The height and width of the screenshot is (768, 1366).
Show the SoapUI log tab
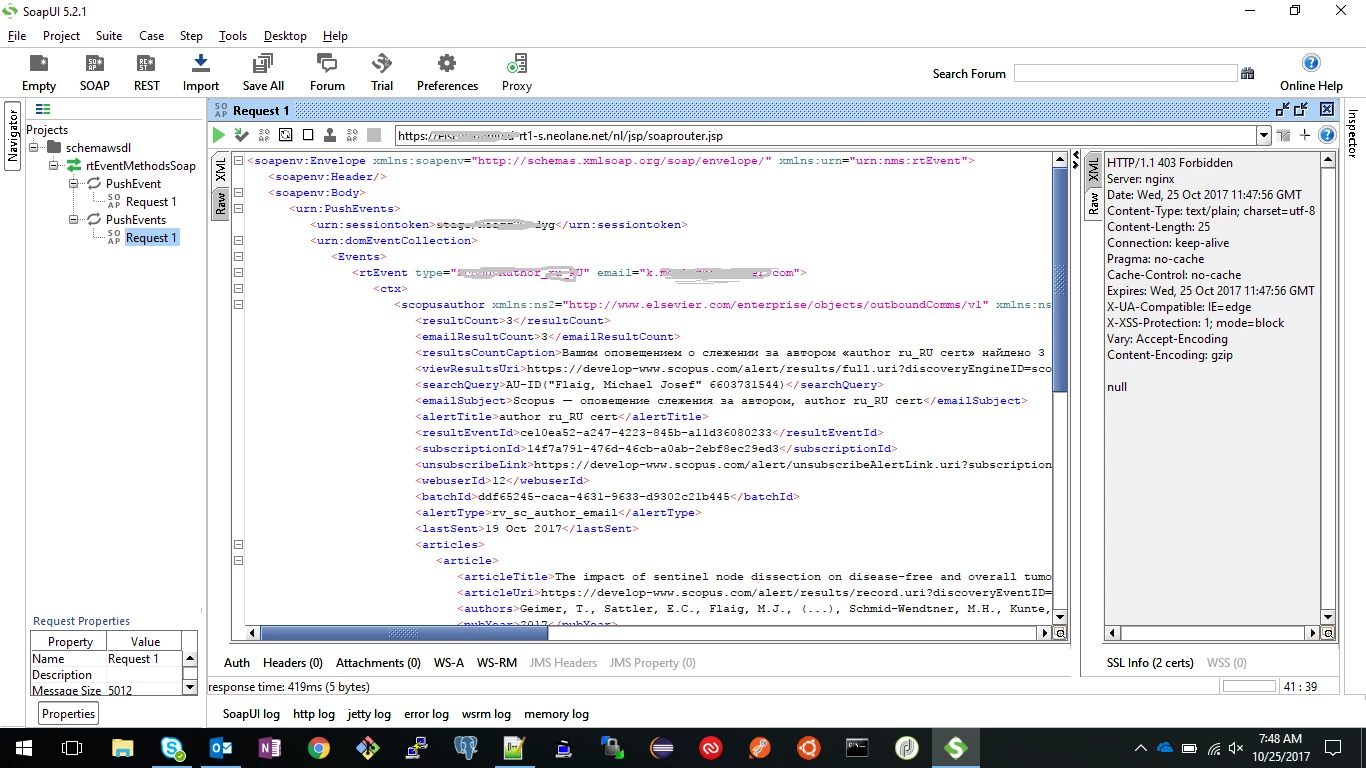pyautogui.click(x=252, y=714)
